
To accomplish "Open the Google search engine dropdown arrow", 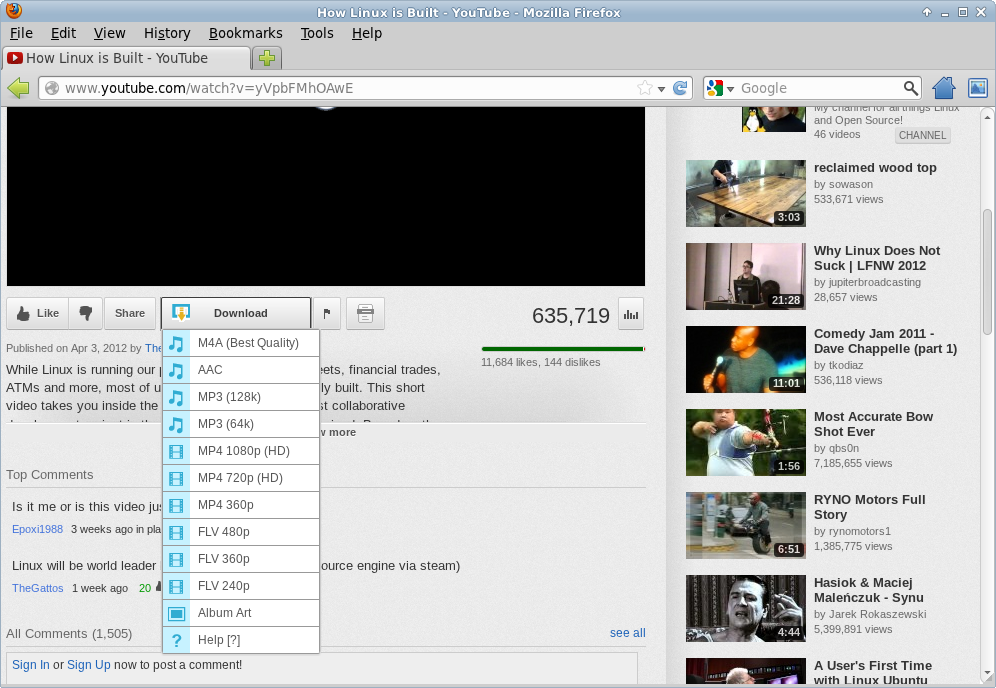I will (x=730, y=89).
